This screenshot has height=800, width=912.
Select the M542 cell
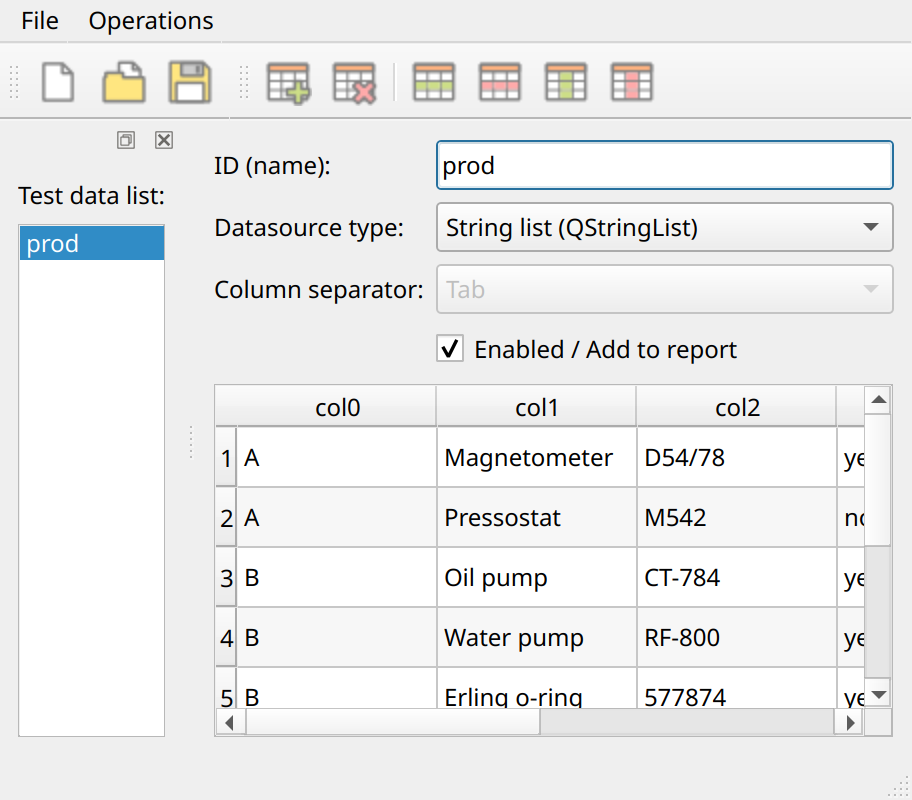[x=736, y=517]
